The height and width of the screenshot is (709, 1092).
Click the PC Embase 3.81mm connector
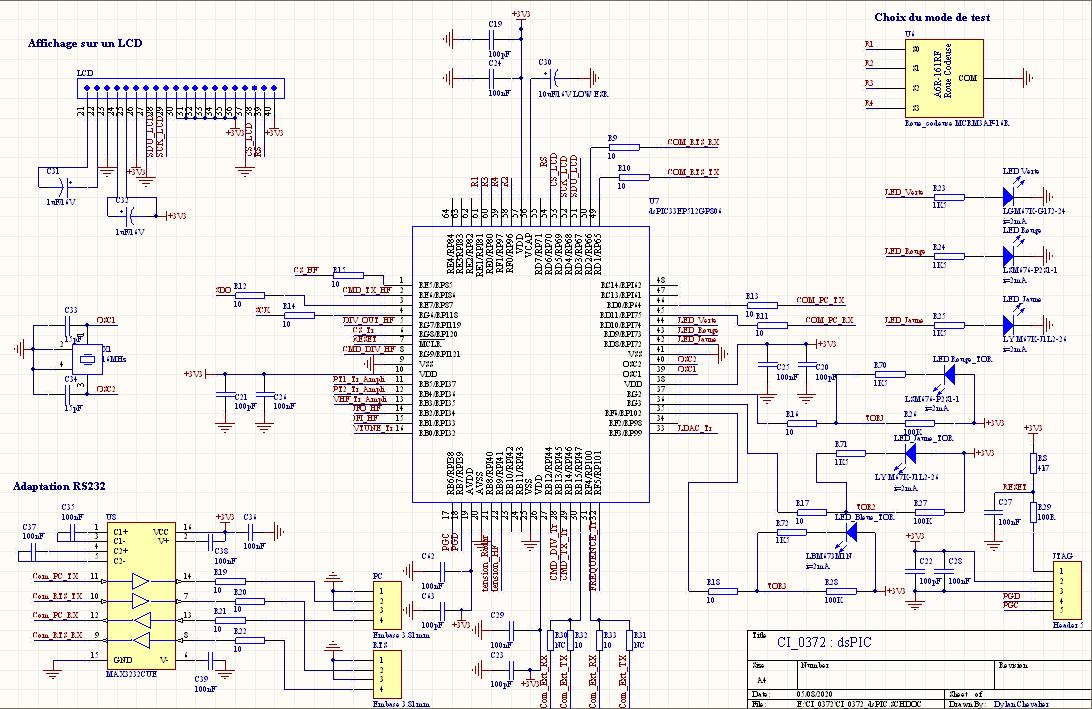(387, 605)
